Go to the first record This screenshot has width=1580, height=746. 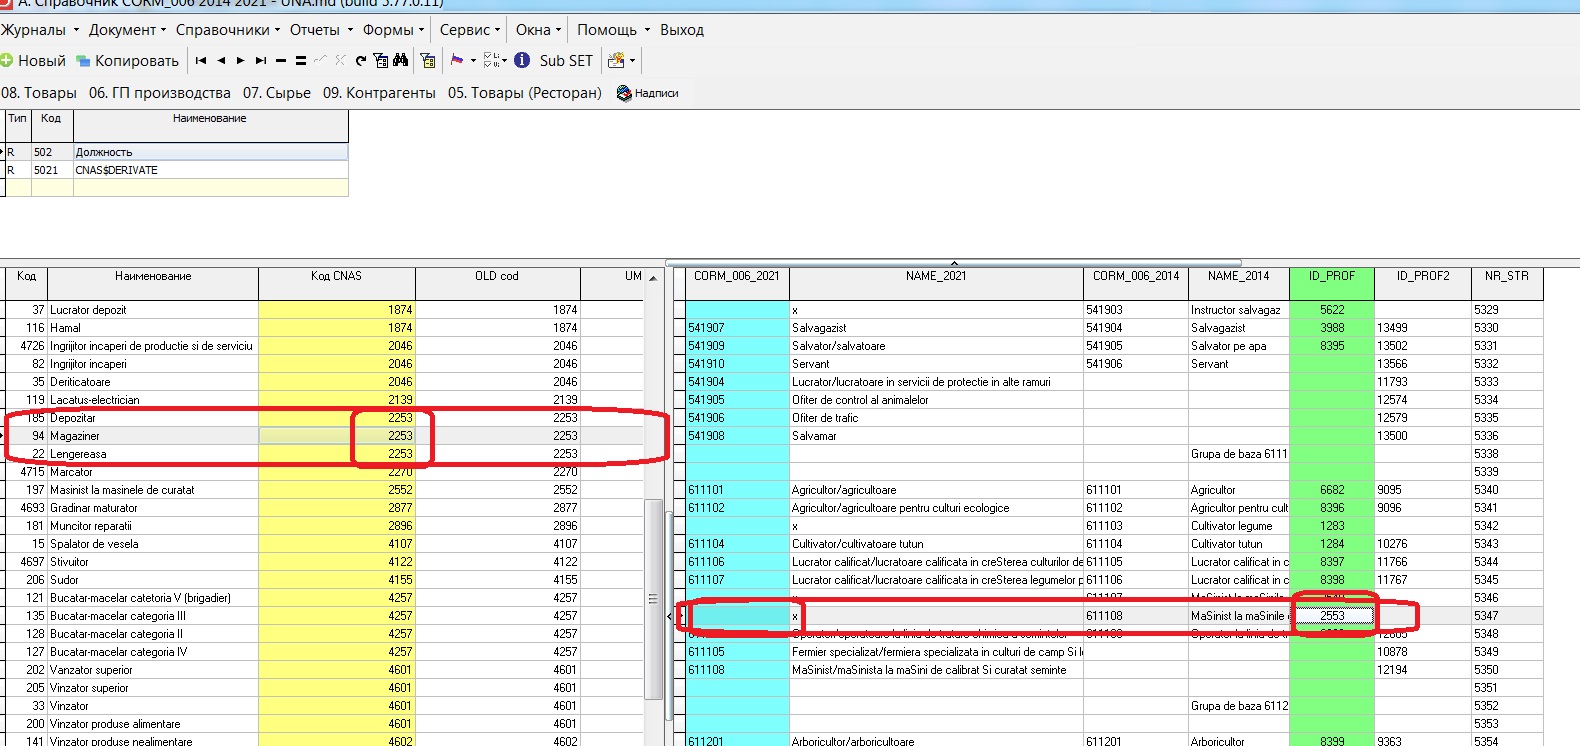click(x=201, y=60)
